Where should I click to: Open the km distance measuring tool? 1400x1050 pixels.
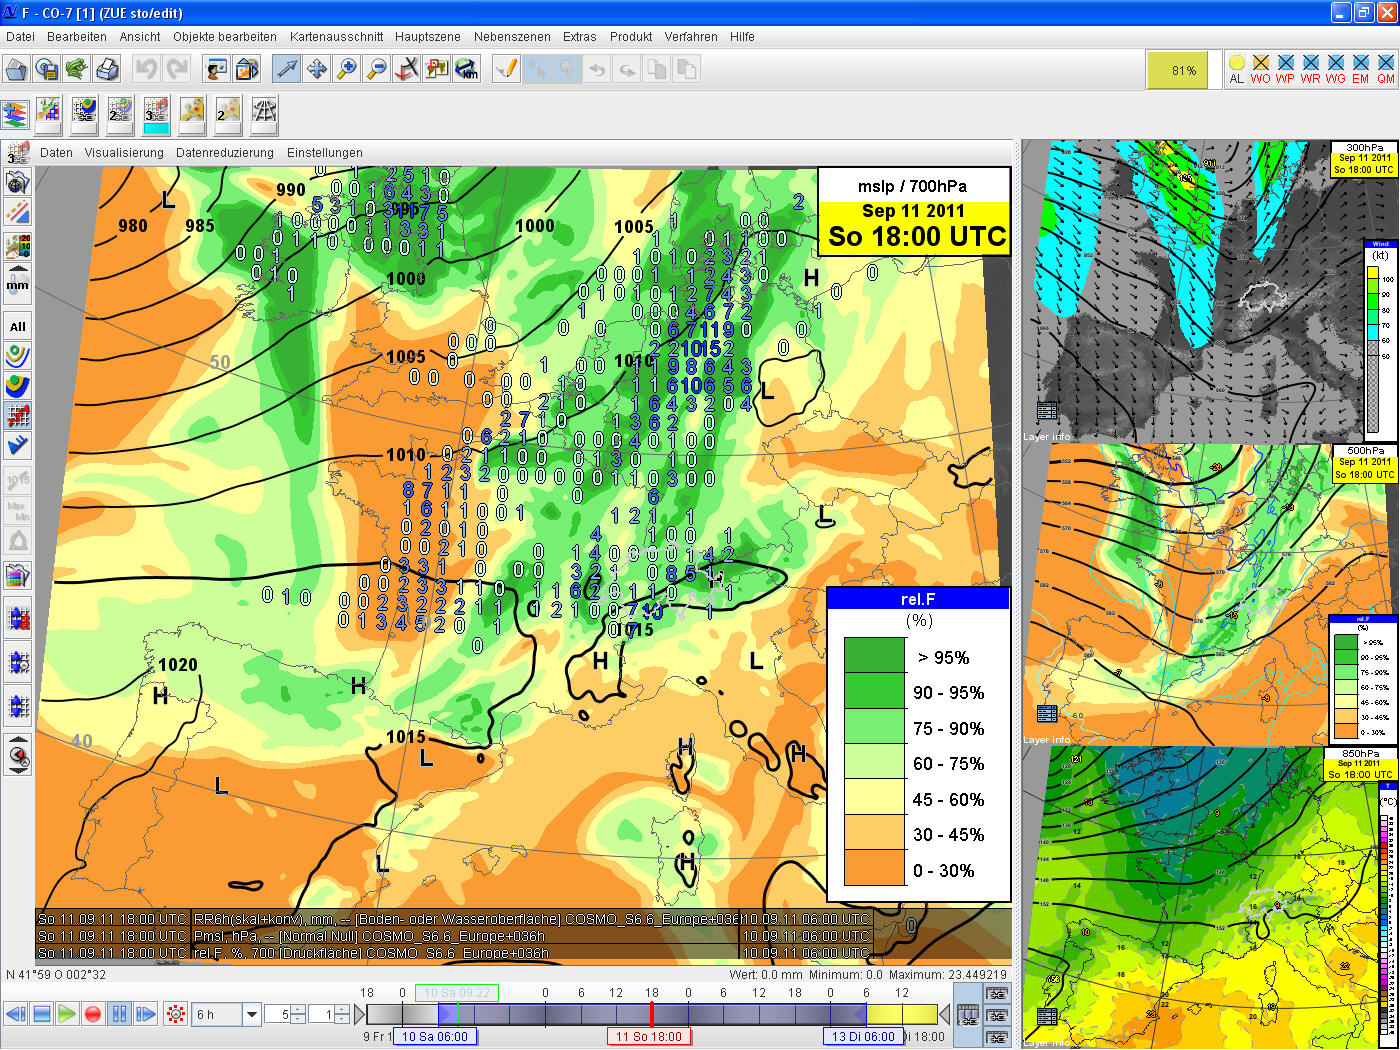pos(466,69)
